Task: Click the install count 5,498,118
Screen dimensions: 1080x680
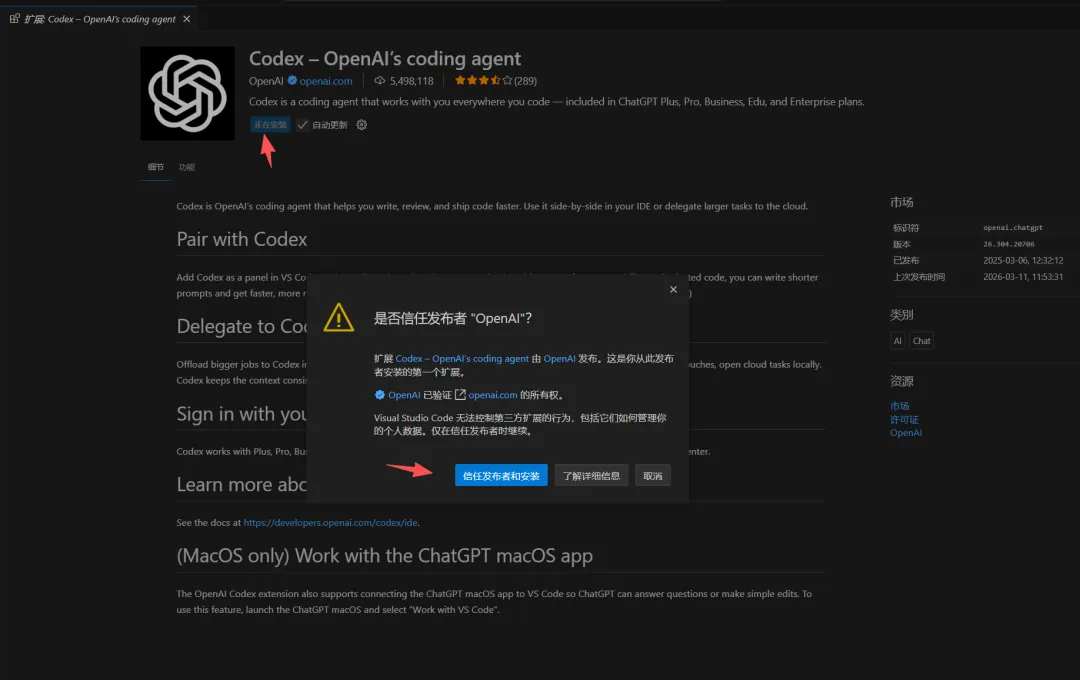Action: point(412,81)
